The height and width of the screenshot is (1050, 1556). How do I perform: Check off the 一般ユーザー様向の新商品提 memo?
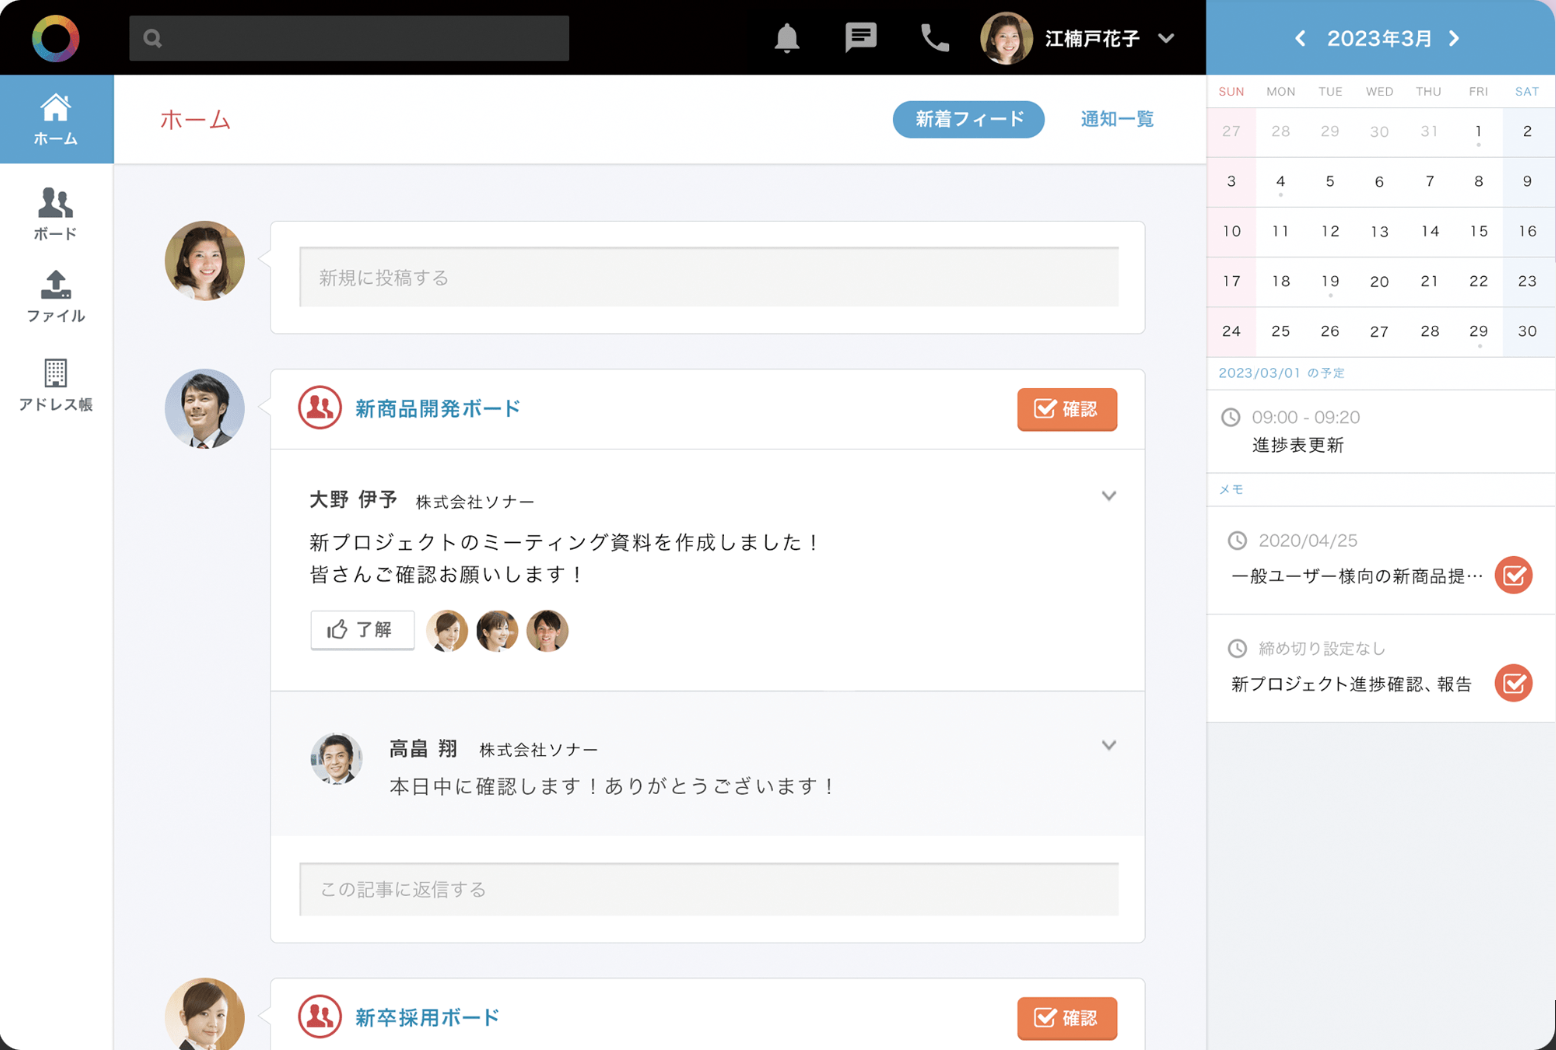coord(1513,576)
